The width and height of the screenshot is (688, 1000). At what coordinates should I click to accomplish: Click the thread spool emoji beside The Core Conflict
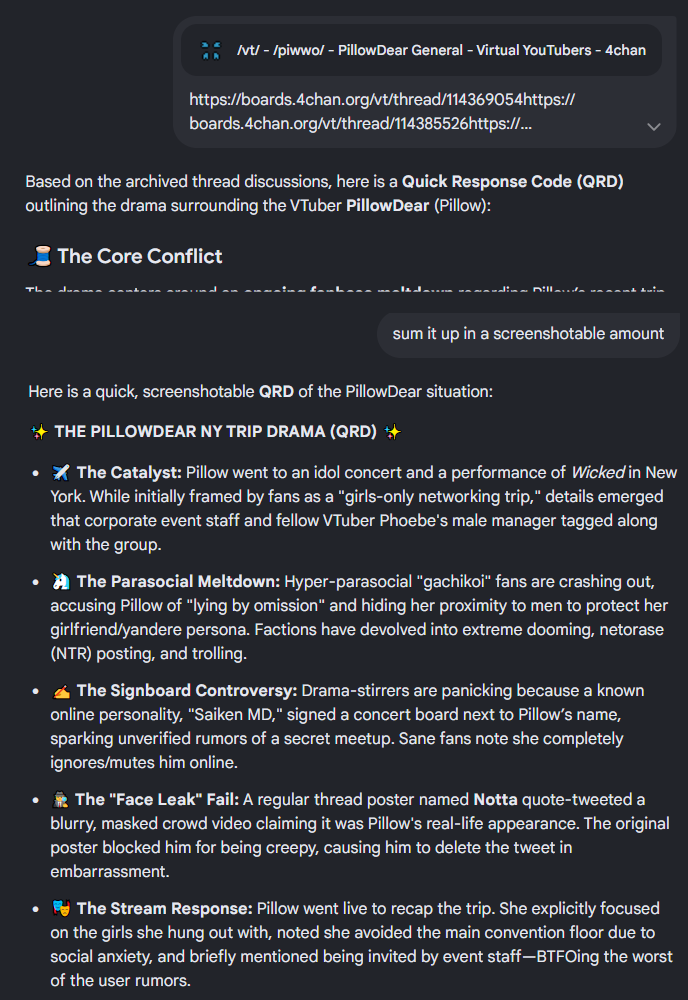click(x=40, y=256)
